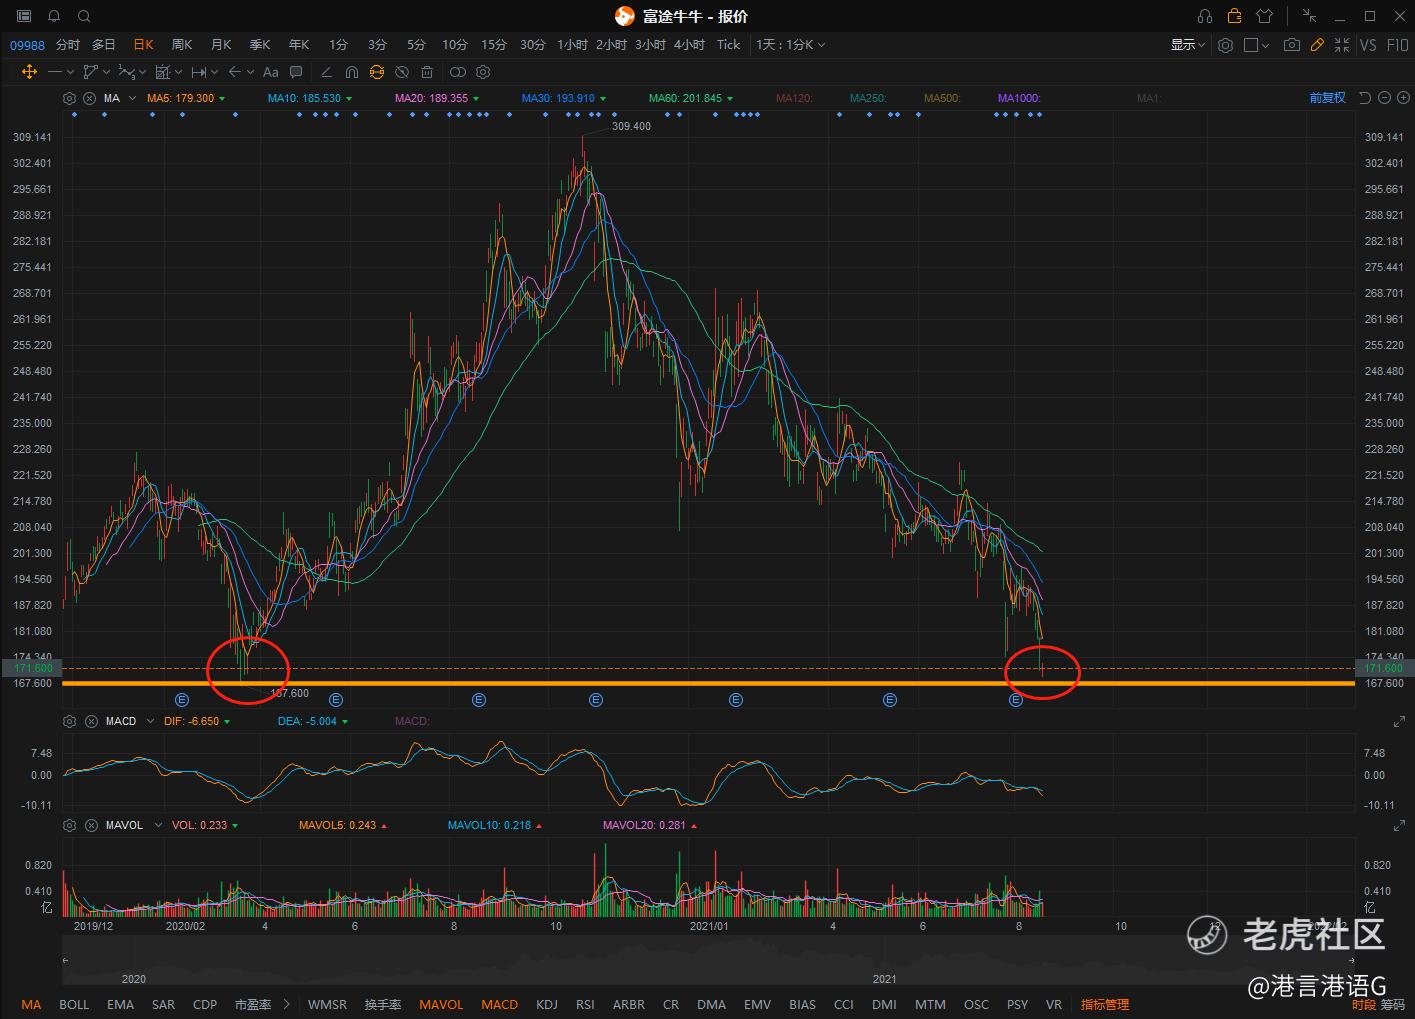Toggle the MAVOL indicator at bottom bar

point(441,1004)
